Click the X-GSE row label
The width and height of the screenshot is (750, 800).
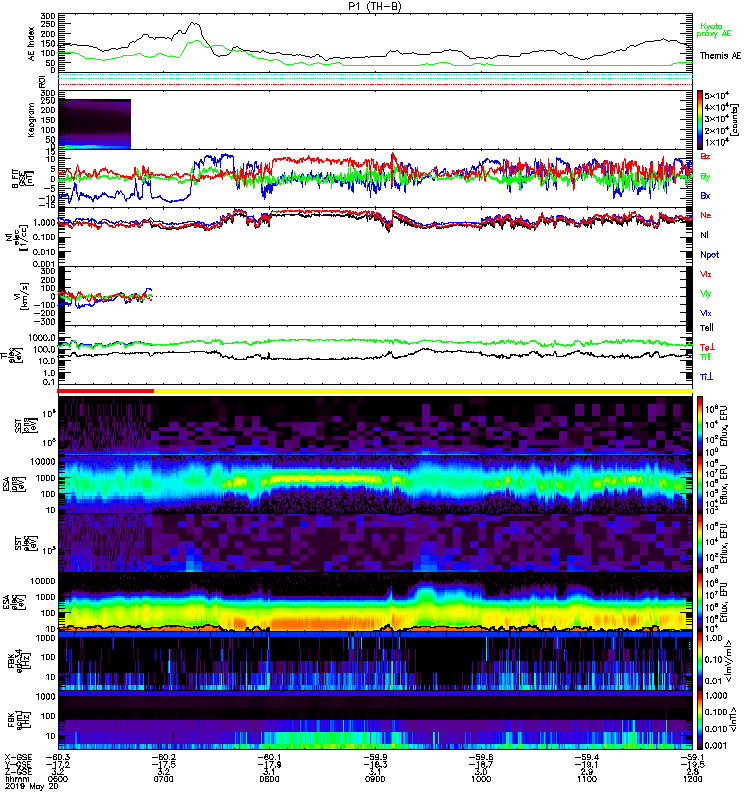pos(18,758)
